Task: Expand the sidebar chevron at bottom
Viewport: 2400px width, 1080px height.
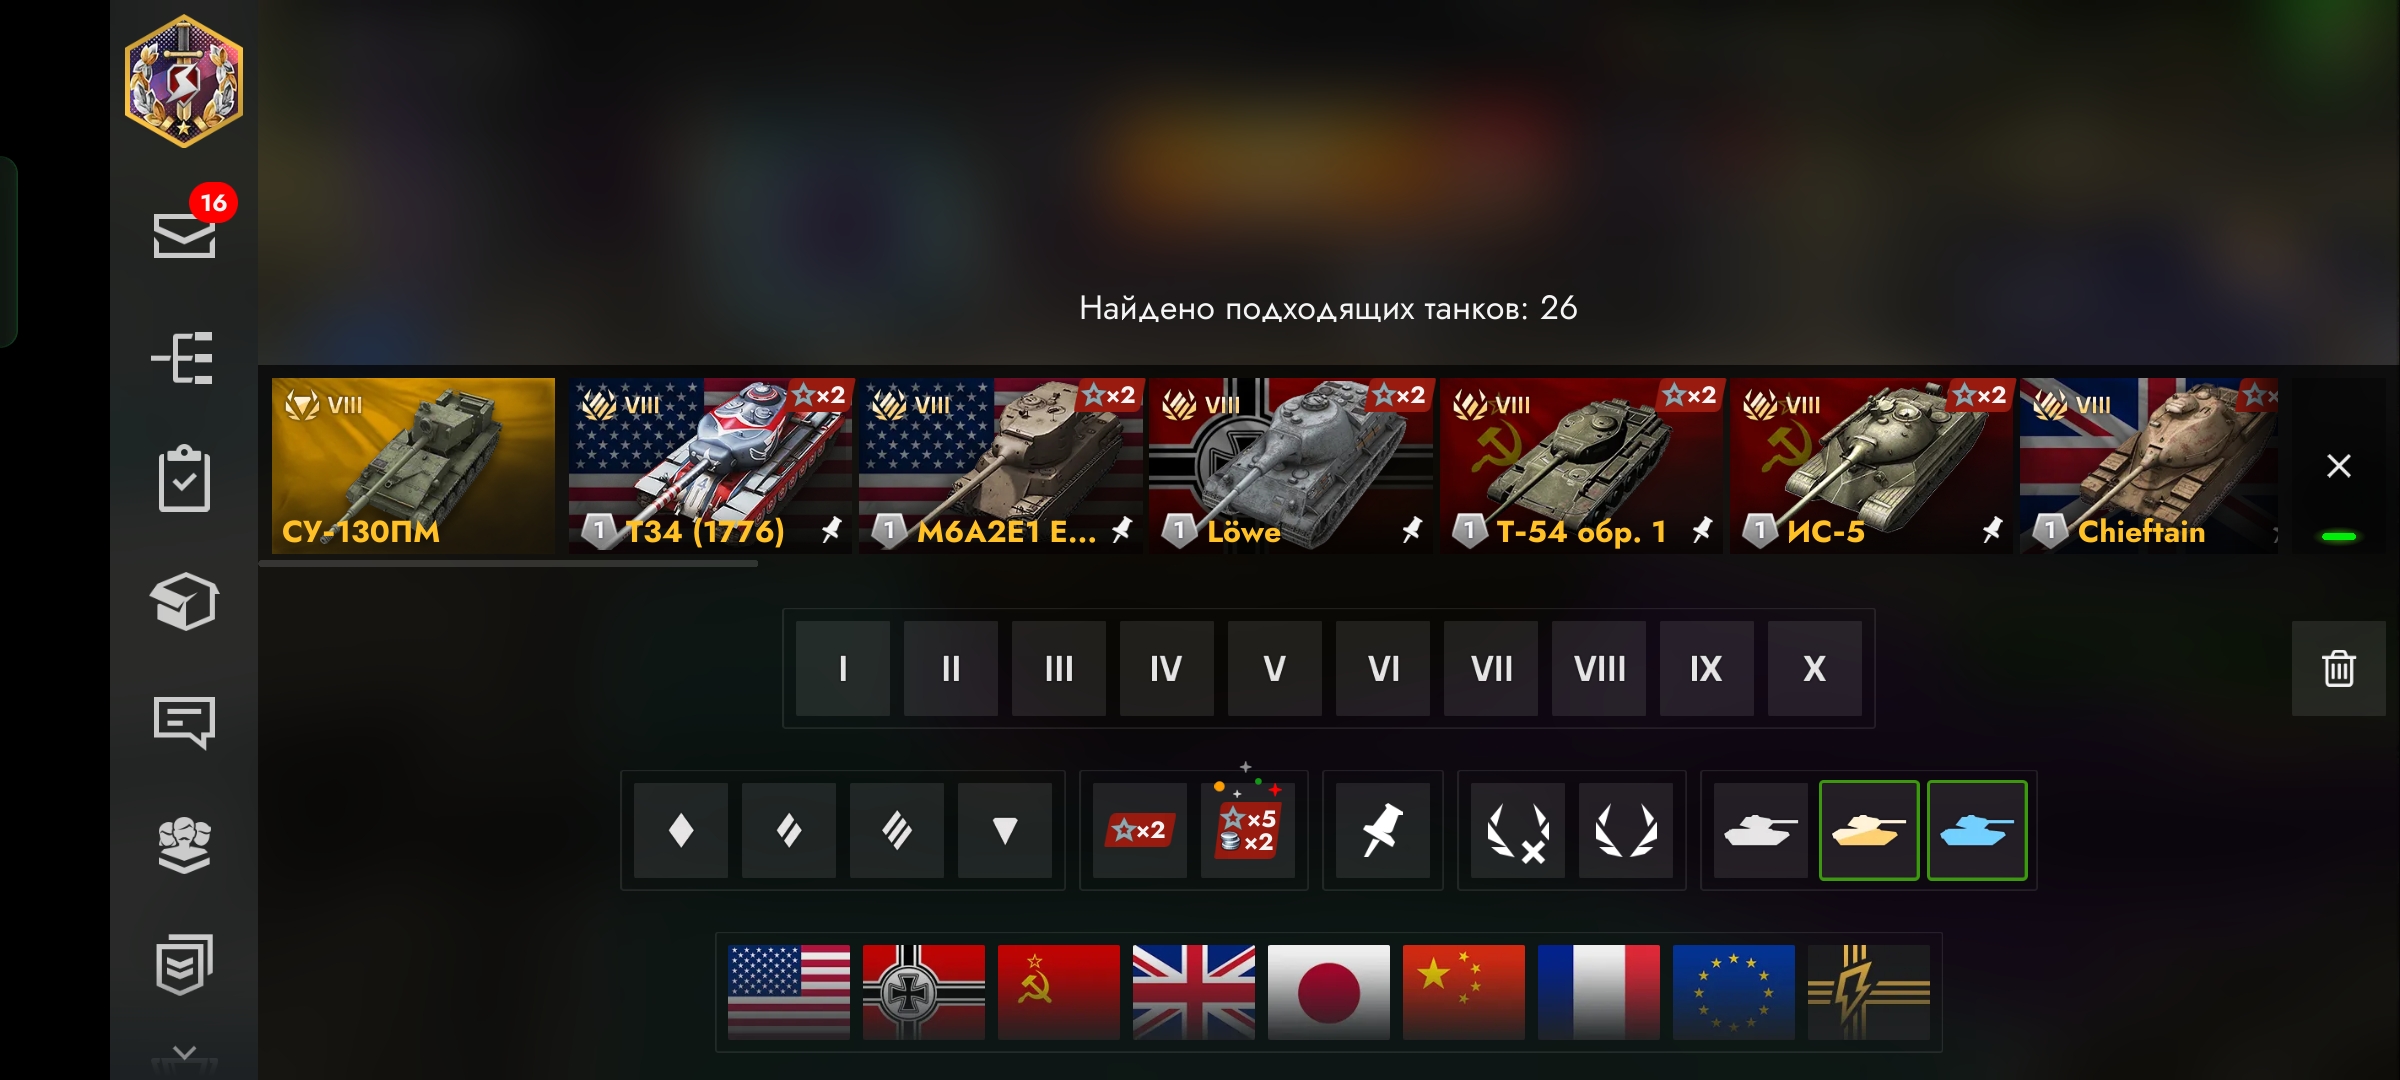Action: [184, 1053]
